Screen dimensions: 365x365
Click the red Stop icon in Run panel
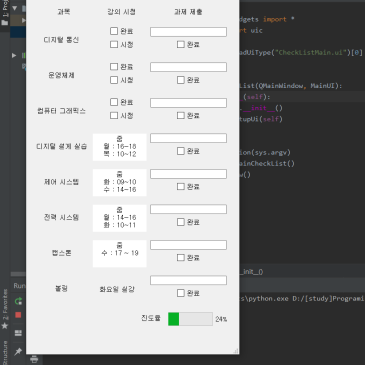(x=18, y=315)
